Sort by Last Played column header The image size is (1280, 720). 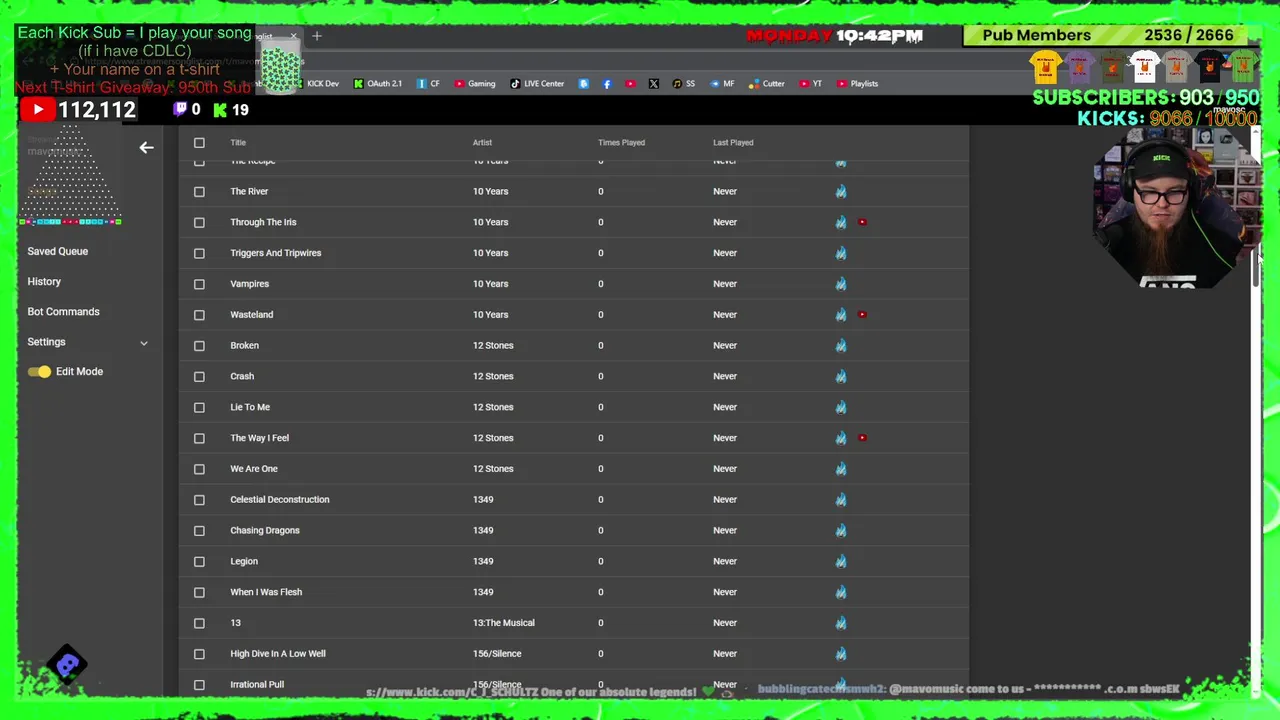(733, 143)
